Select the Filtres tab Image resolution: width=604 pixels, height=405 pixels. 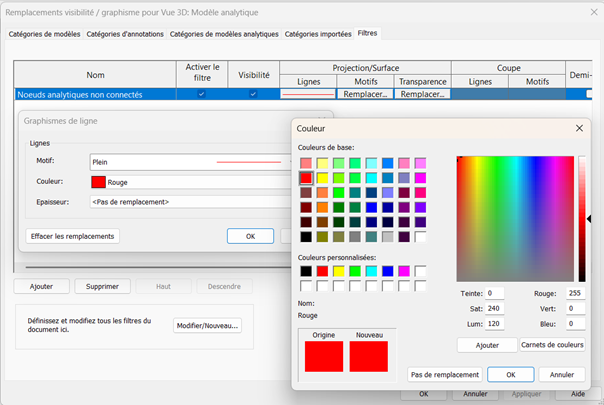click(x=367, y=33)
